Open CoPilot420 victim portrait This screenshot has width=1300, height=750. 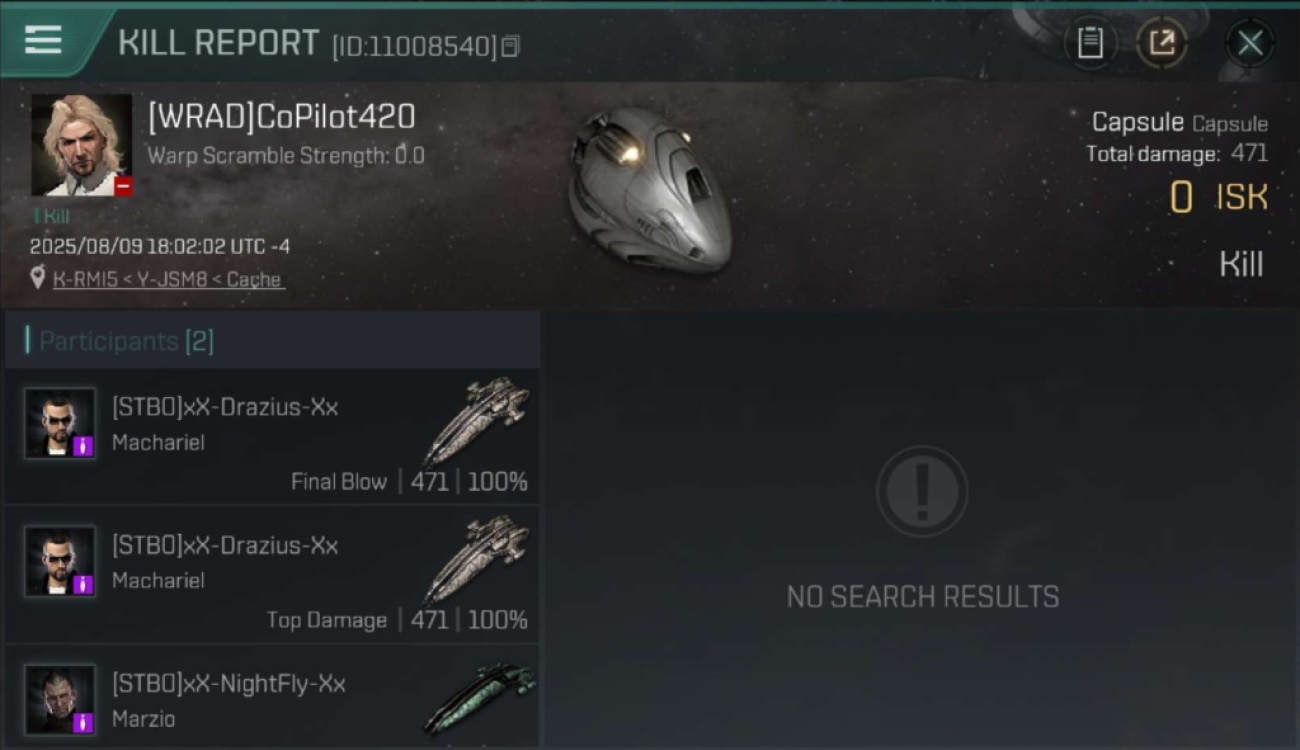pos(81,145)
